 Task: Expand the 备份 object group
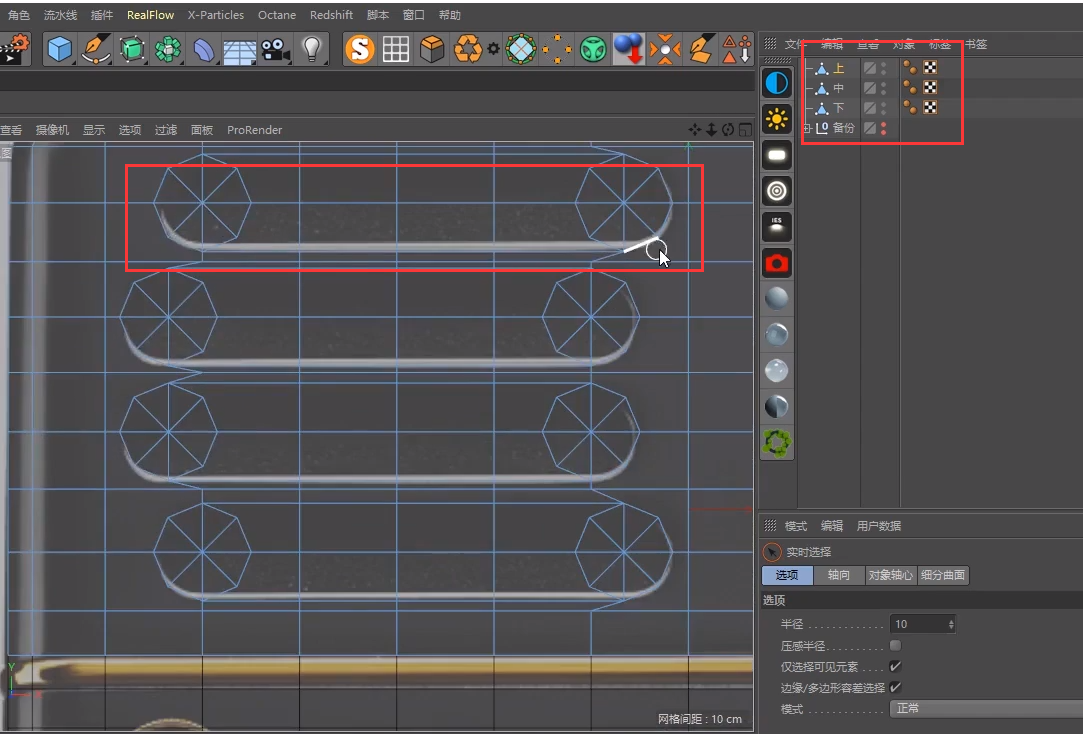point(807,128)
